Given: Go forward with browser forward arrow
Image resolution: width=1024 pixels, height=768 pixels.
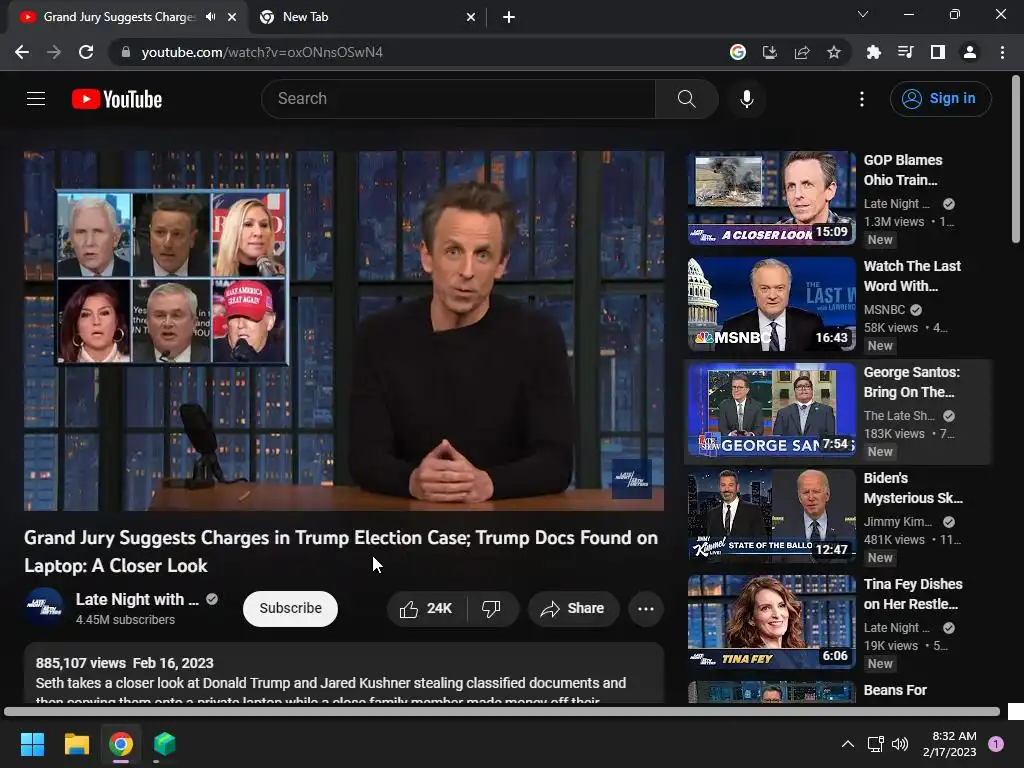Looking at the screenshot, I should tap(54, 52).
